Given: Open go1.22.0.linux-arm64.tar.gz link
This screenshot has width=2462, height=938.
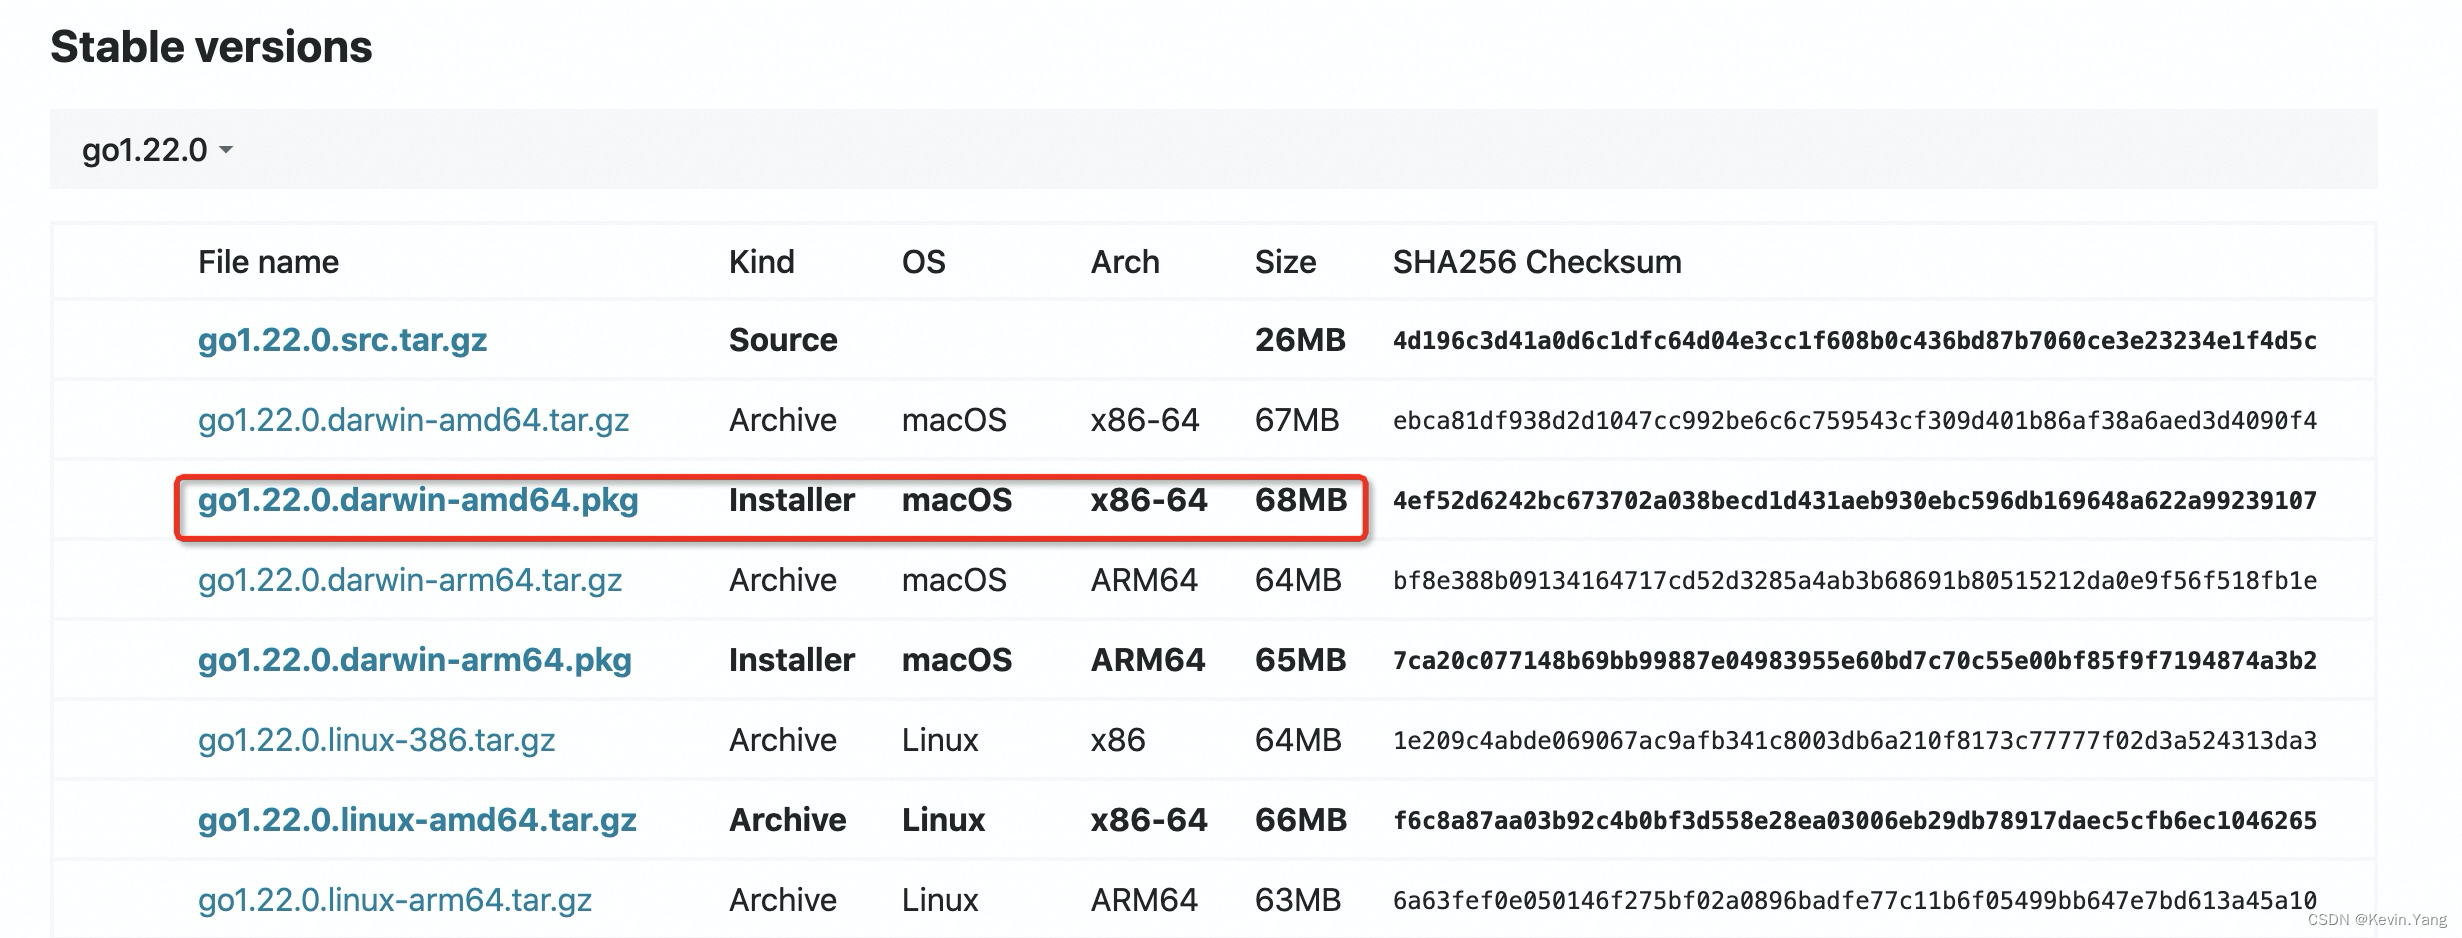Looking at the screenshot, I should 395,900.
